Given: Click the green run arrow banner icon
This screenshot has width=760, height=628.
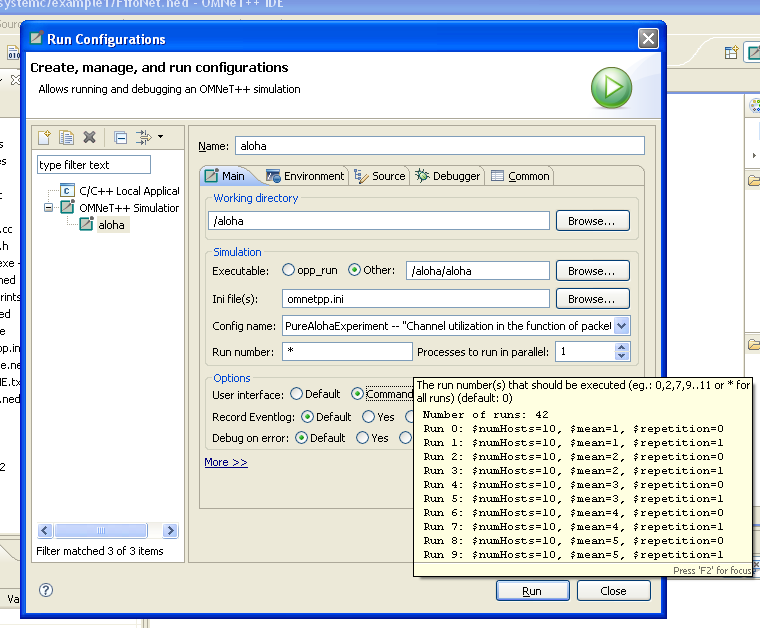Looking at the screenshot, I should click(x=611, y=88).
